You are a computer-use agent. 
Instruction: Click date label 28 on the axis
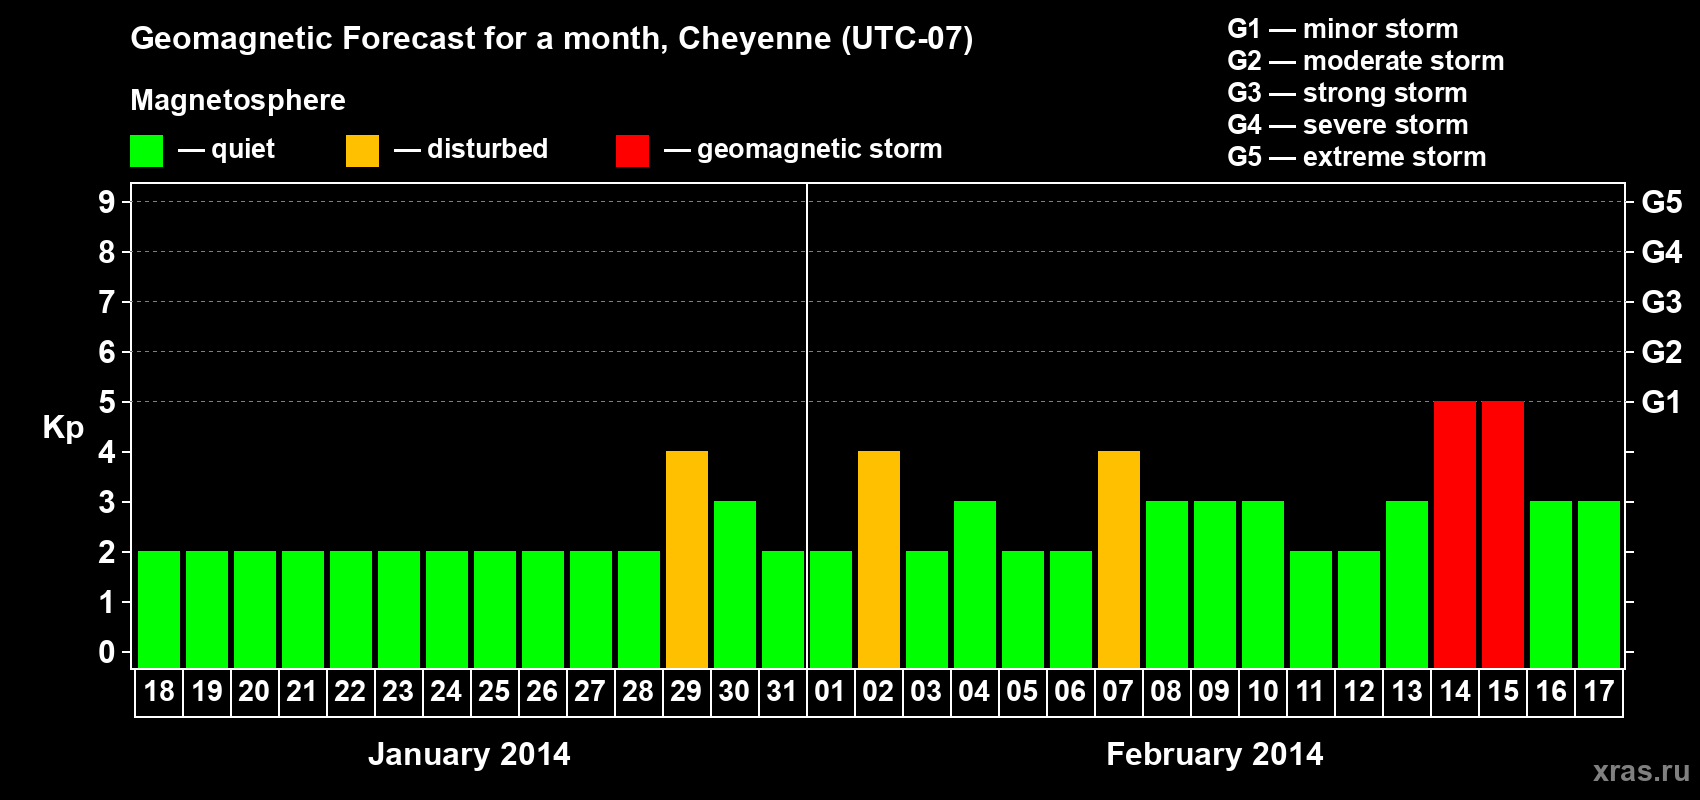click(638, 692)
